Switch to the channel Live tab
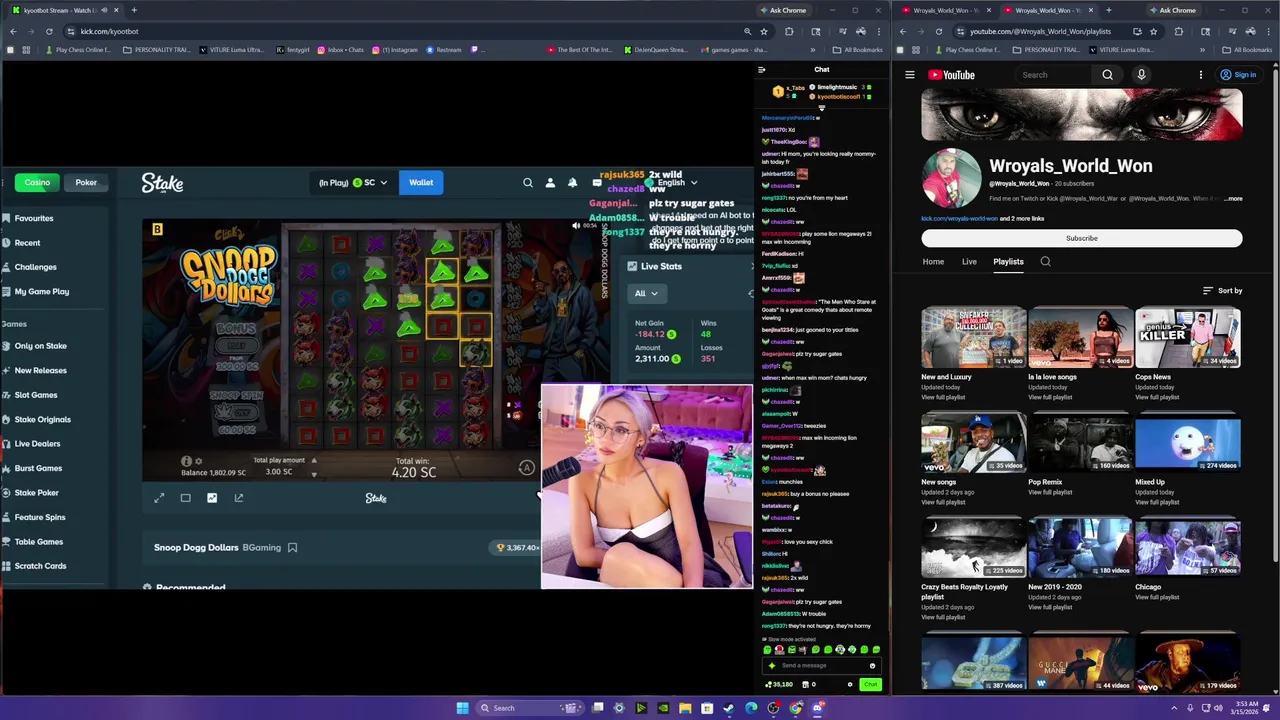1280x720 pixels. pyautogui.click(x=969, y=262)
